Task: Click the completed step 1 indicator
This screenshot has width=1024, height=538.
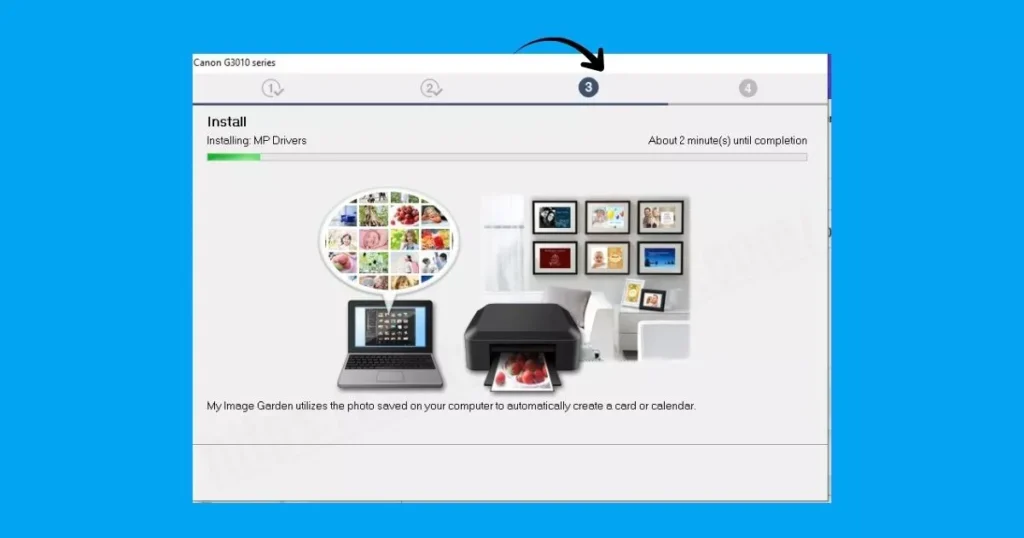Action: [x=272, y=88]
